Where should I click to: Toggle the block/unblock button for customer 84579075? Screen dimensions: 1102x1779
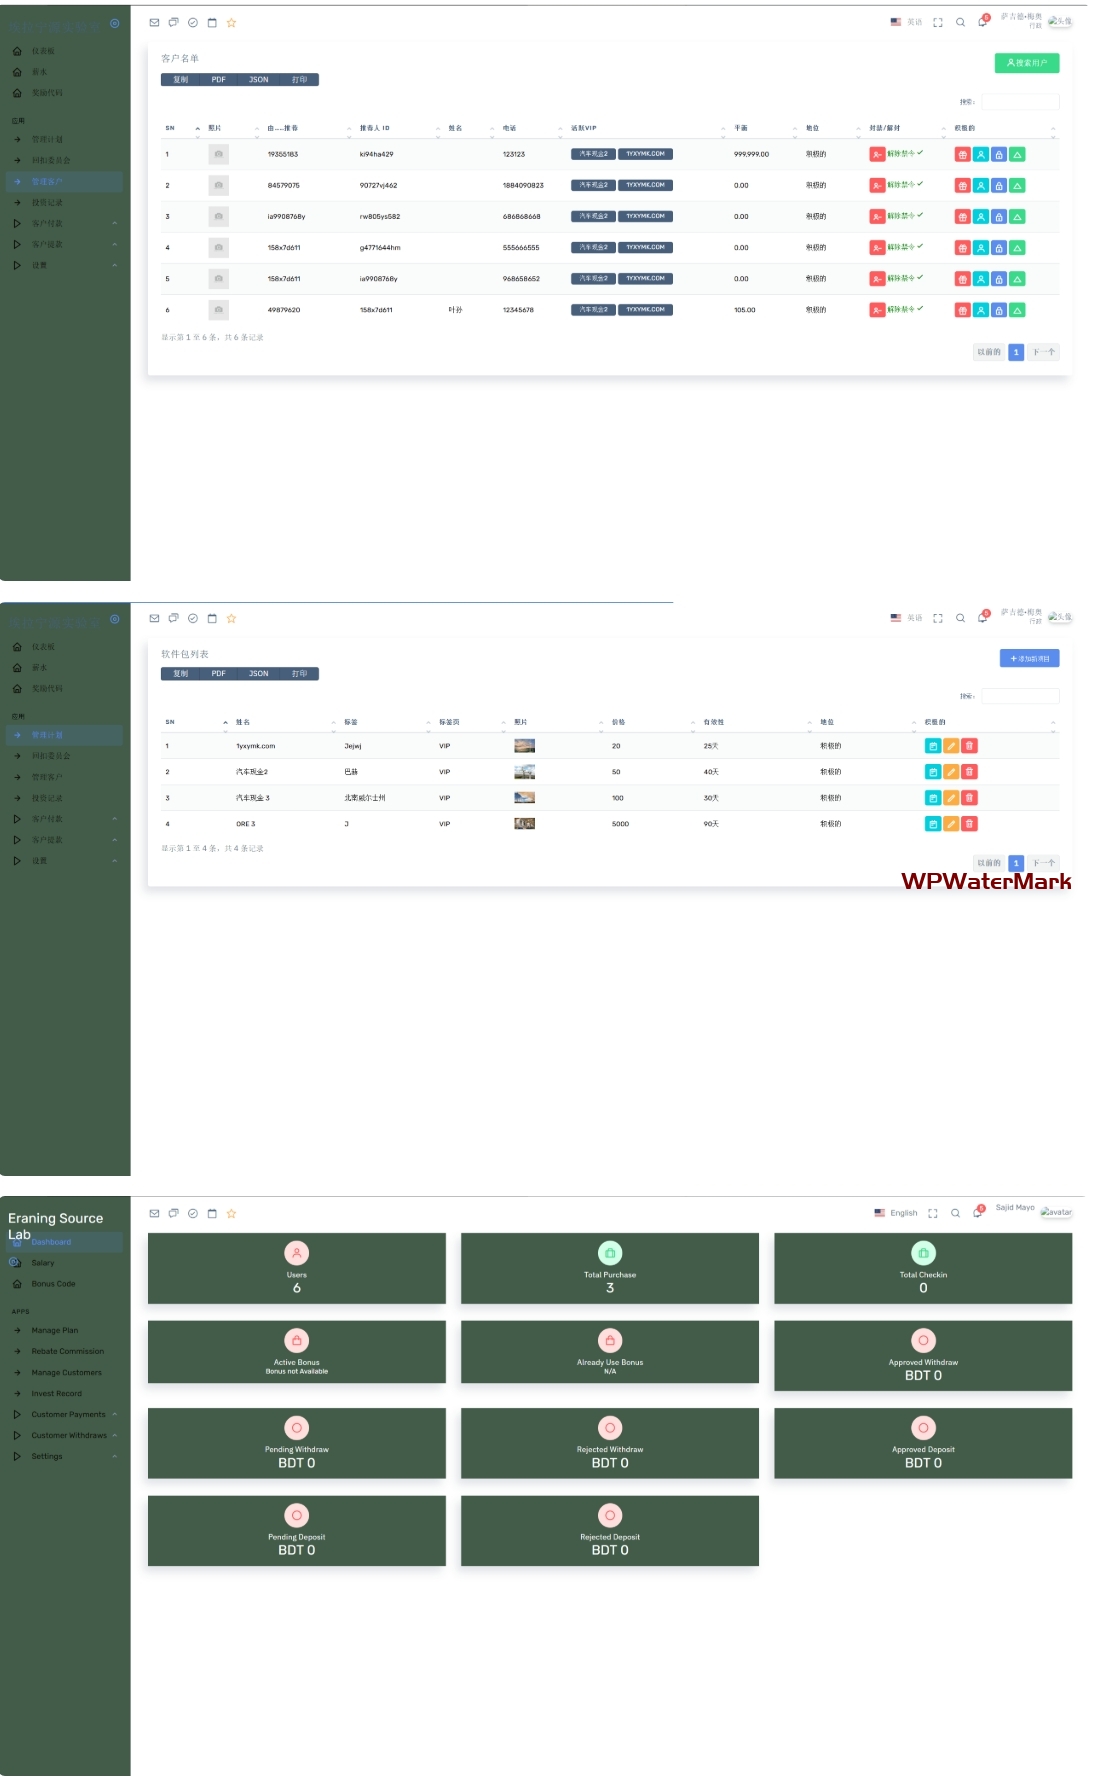click(877, 186)
